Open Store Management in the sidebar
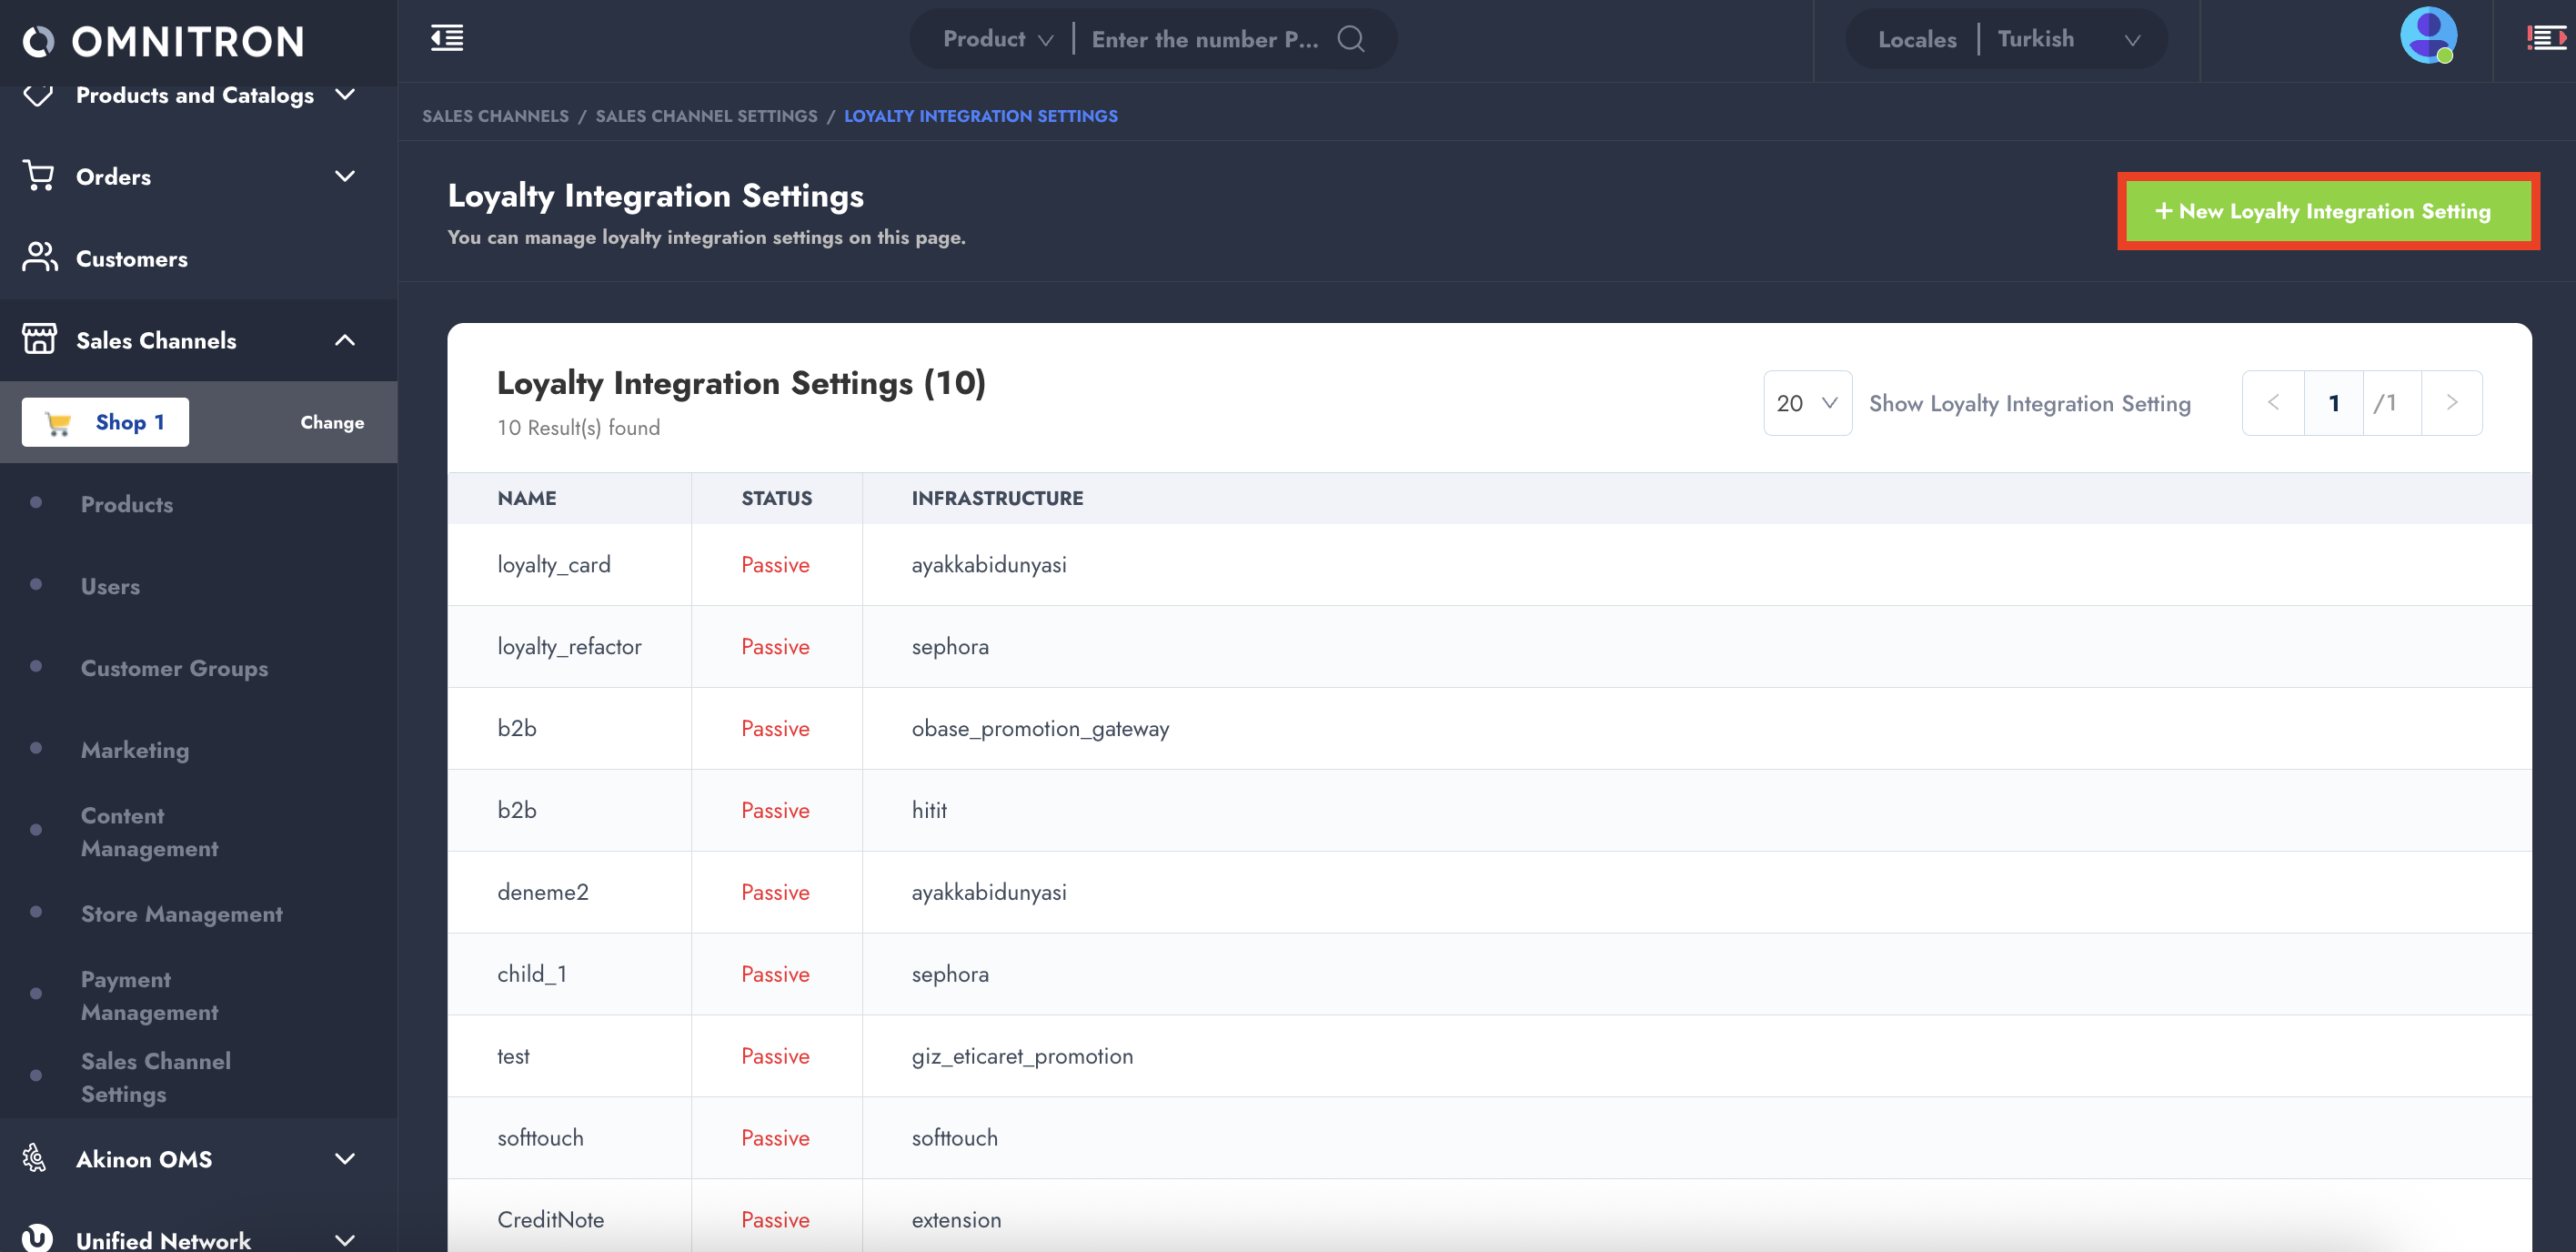 (x=181, y=913)
